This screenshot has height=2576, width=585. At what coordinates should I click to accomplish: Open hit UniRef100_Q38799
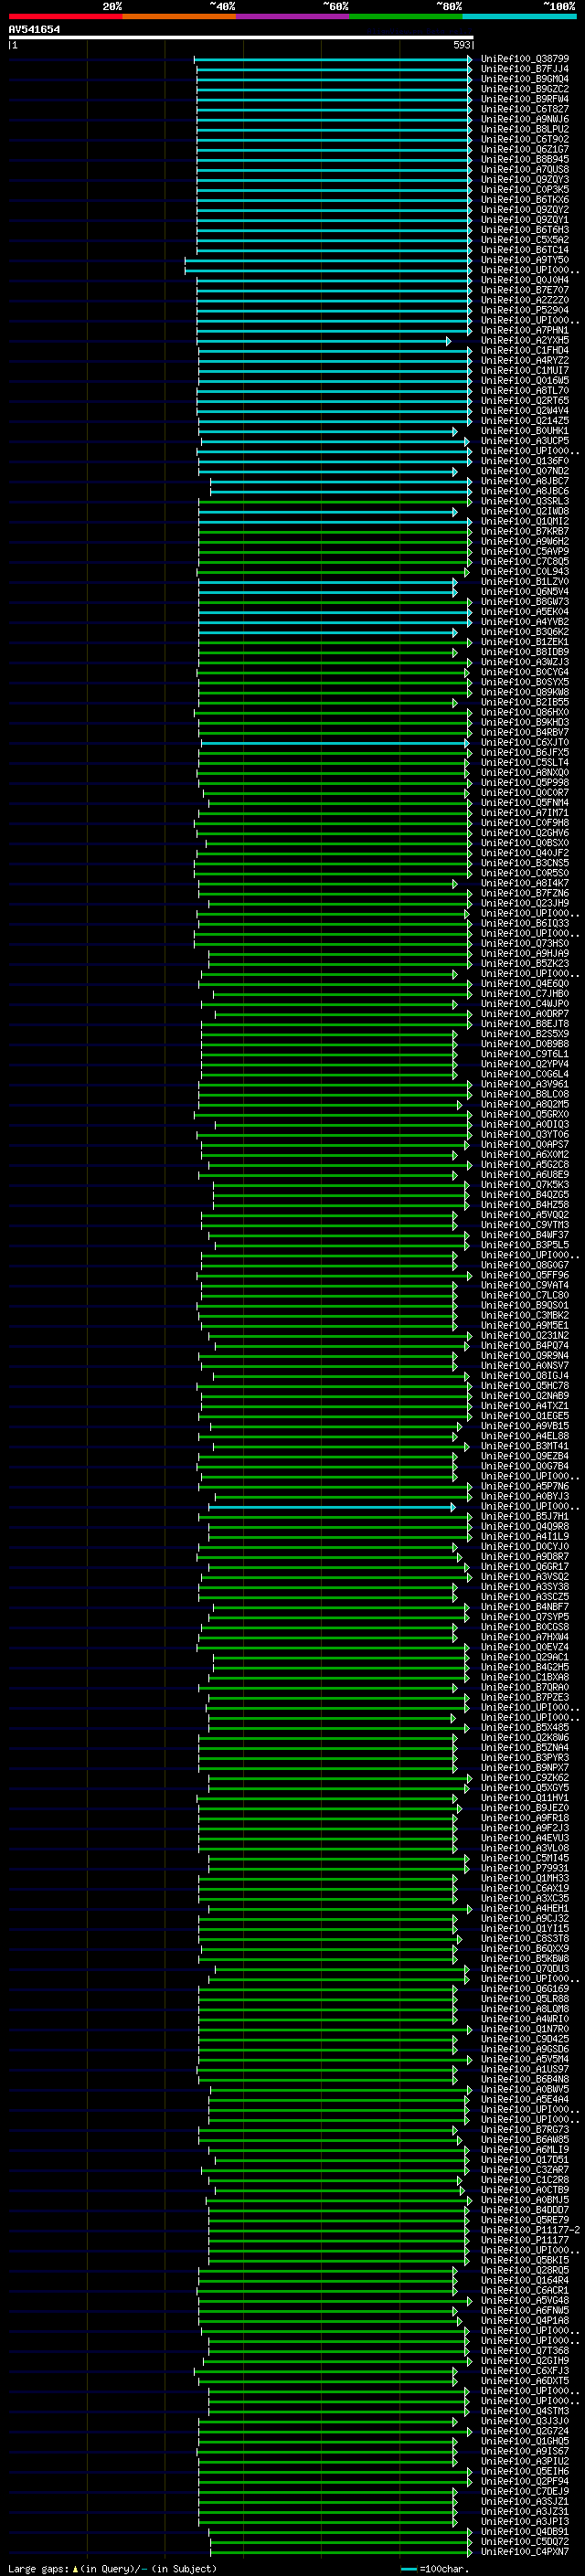pyautogui.click(x=525, y=59)
